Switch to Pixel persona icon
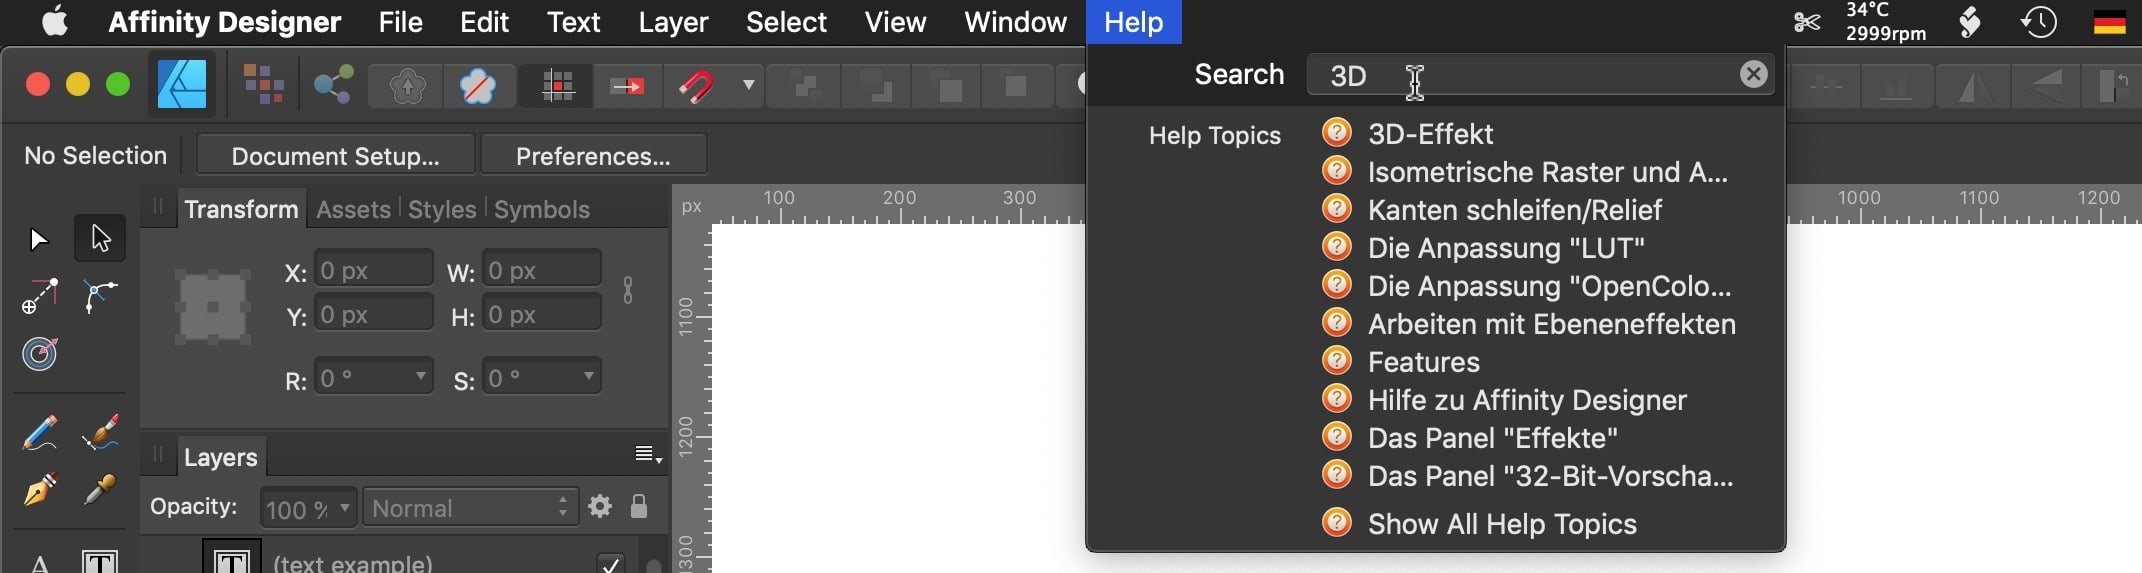The width and height of the screenshot is (2142, 573). [x=263, y=85]
